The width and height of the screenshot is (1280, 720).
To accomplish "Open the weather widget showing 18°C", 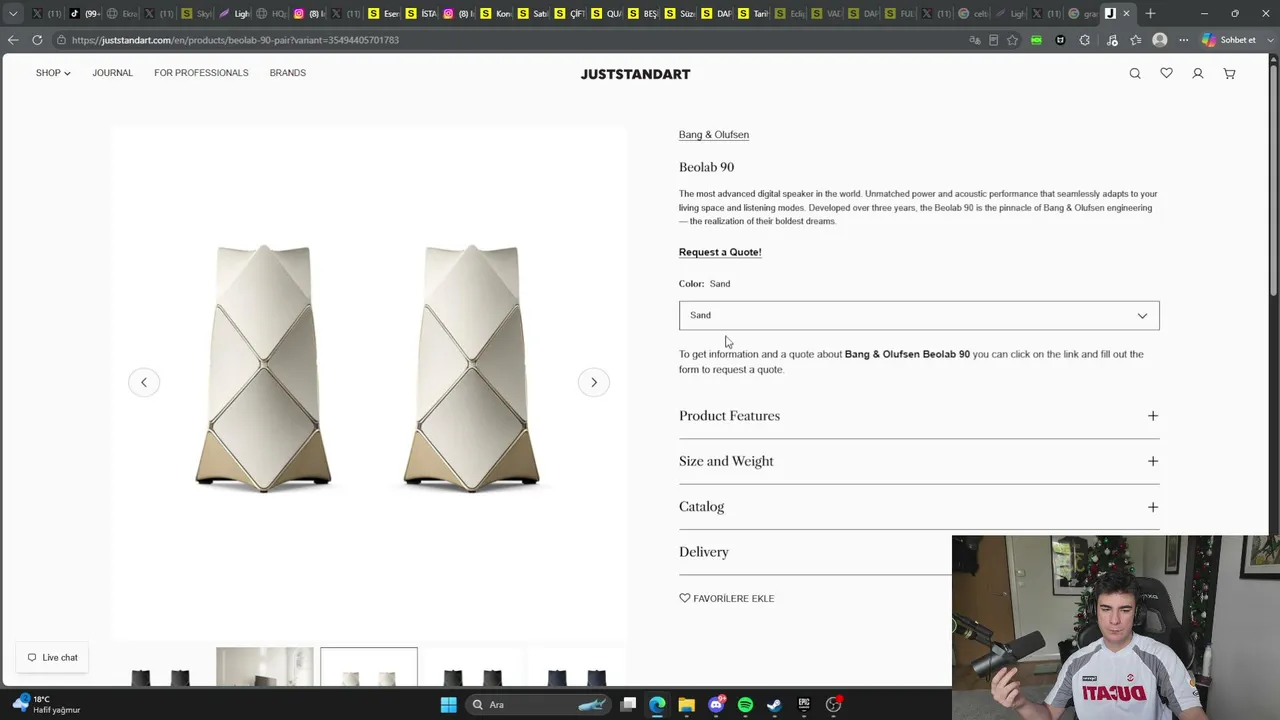I will [x=46, y=704].
